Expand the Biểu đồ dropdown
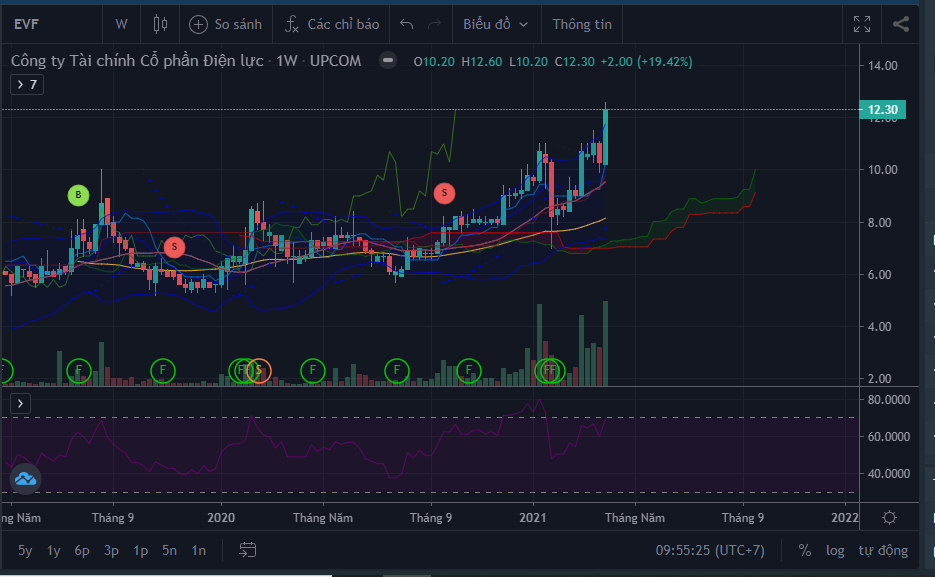This screenshot has width=935, height=577. pos(495,24)
